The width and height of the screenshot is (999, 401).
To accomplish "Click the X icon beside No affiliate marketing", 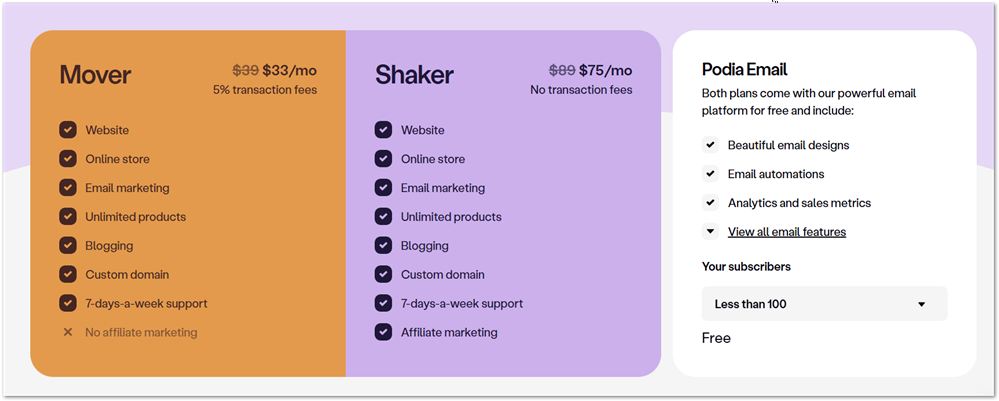I will click(x=68, y=332).
